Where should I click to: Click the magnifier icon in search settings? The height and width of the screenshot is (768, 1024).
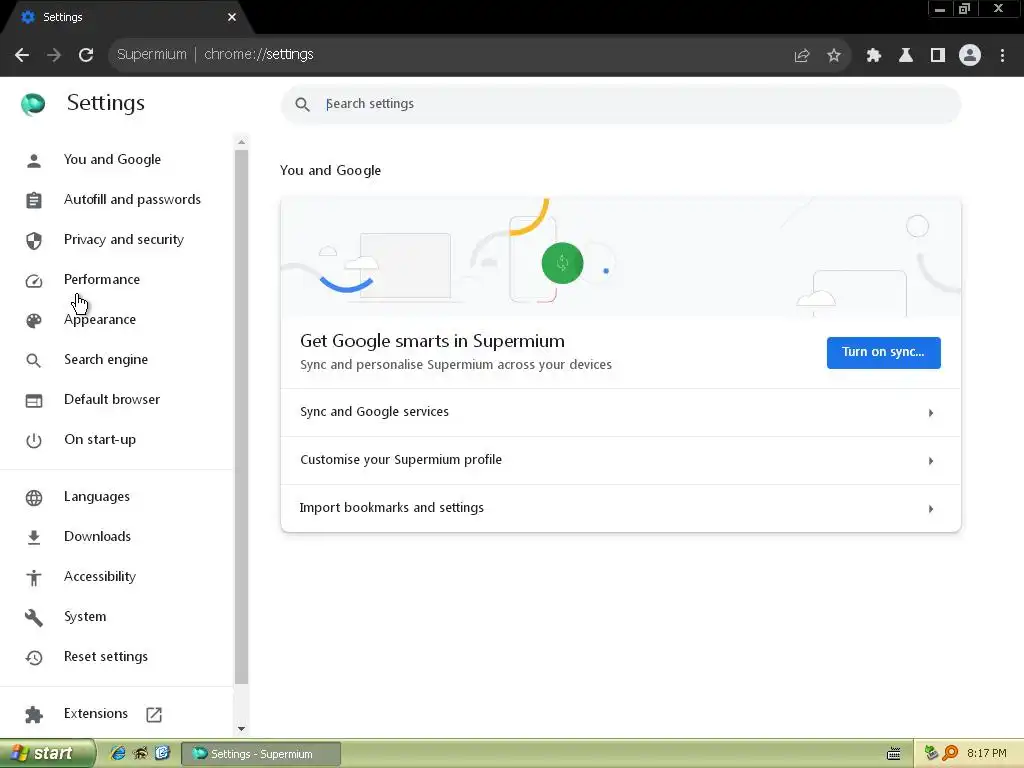point(302,104)
